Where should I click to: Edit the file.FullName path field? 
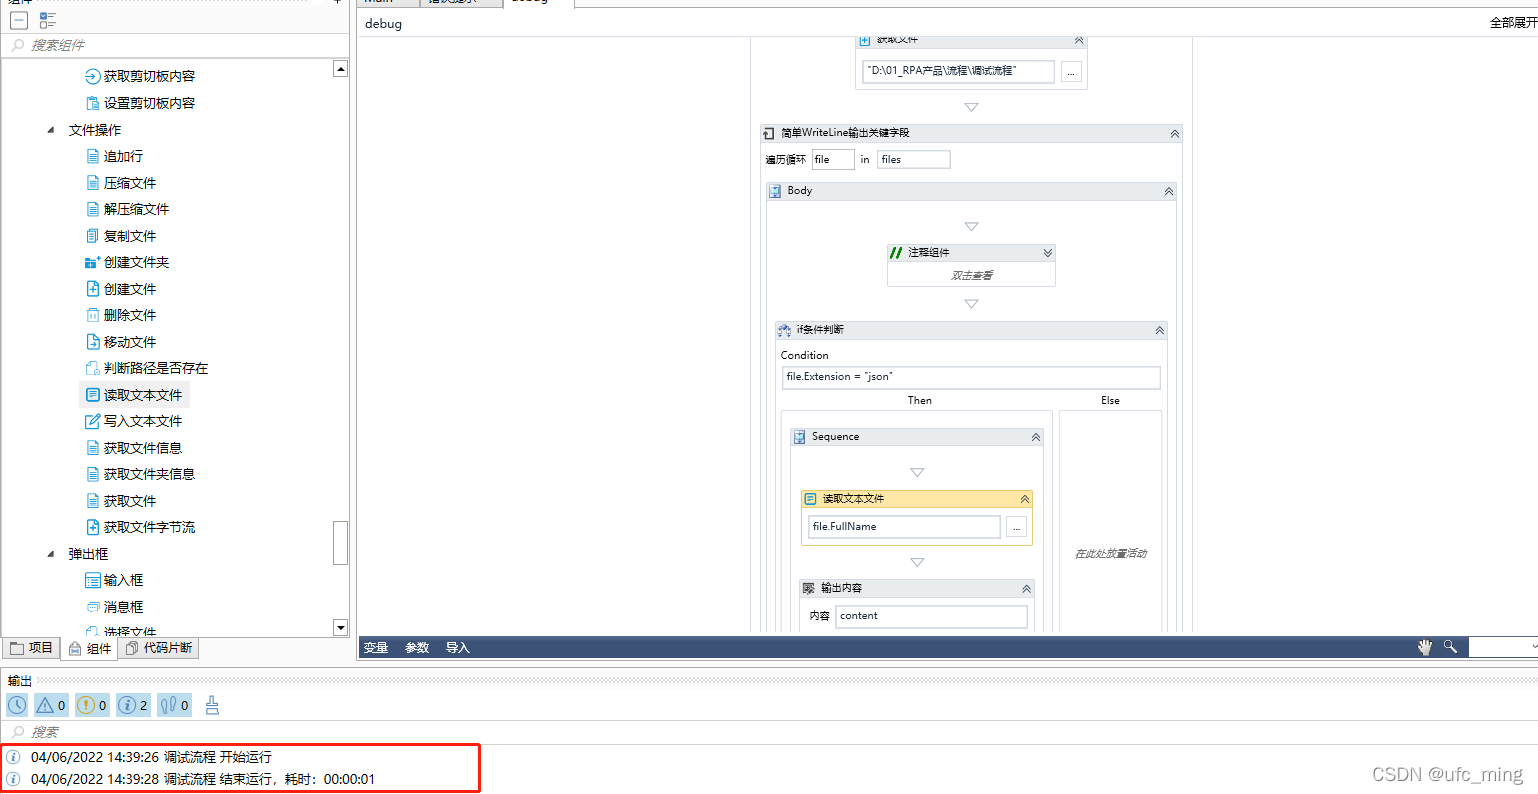point(904,527)
